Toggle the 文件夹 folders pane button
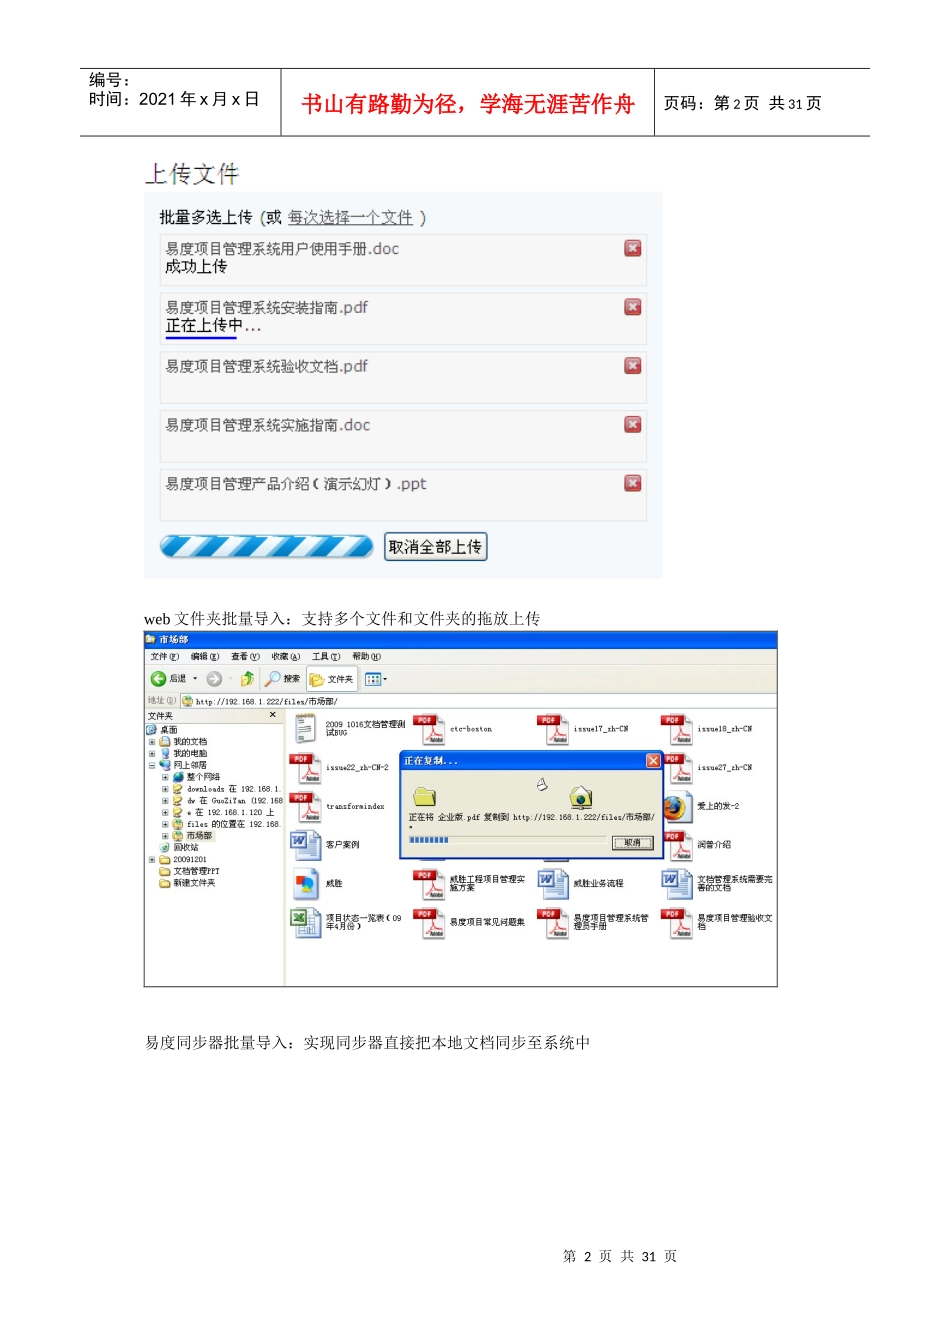 [332, 679]
